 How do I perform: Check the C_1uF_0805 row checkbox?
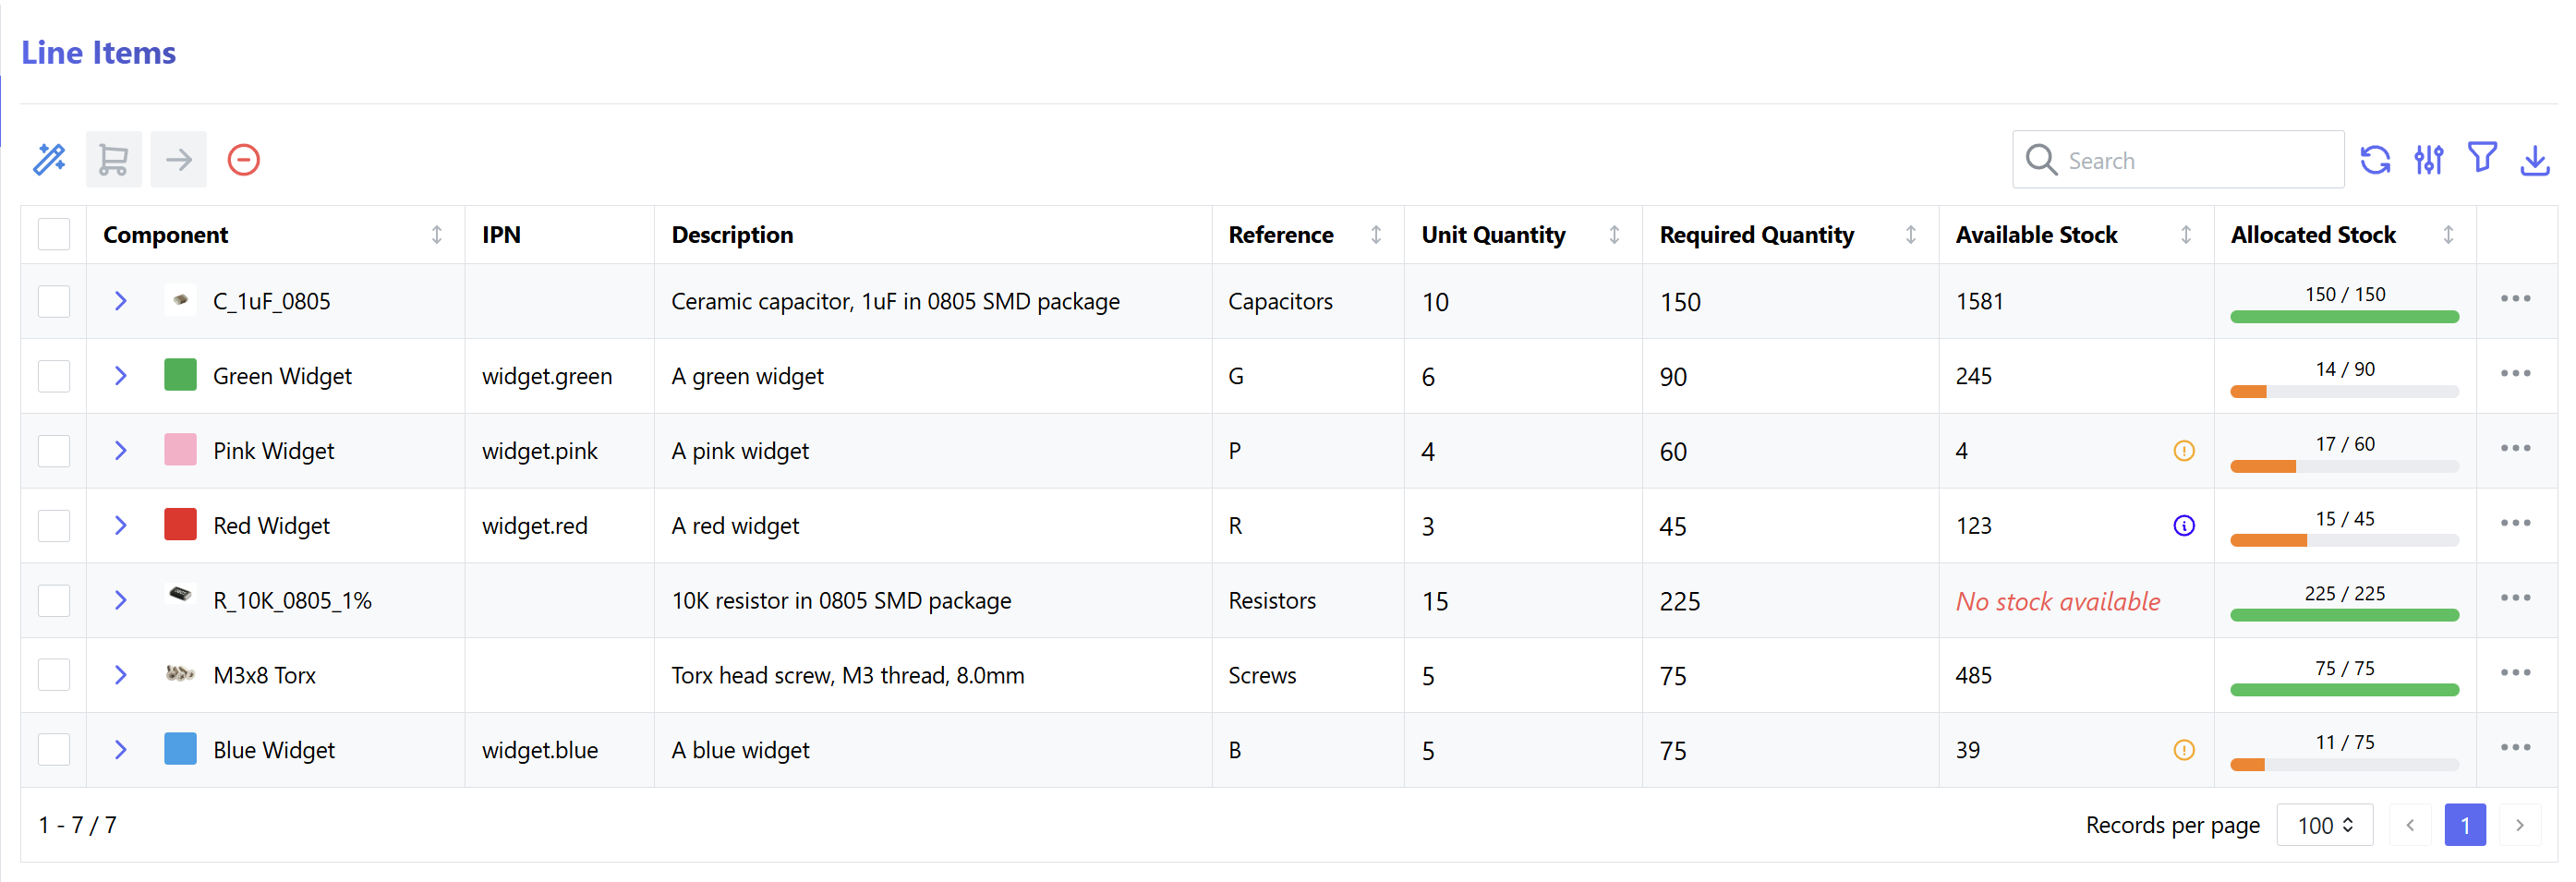(54, 301)
